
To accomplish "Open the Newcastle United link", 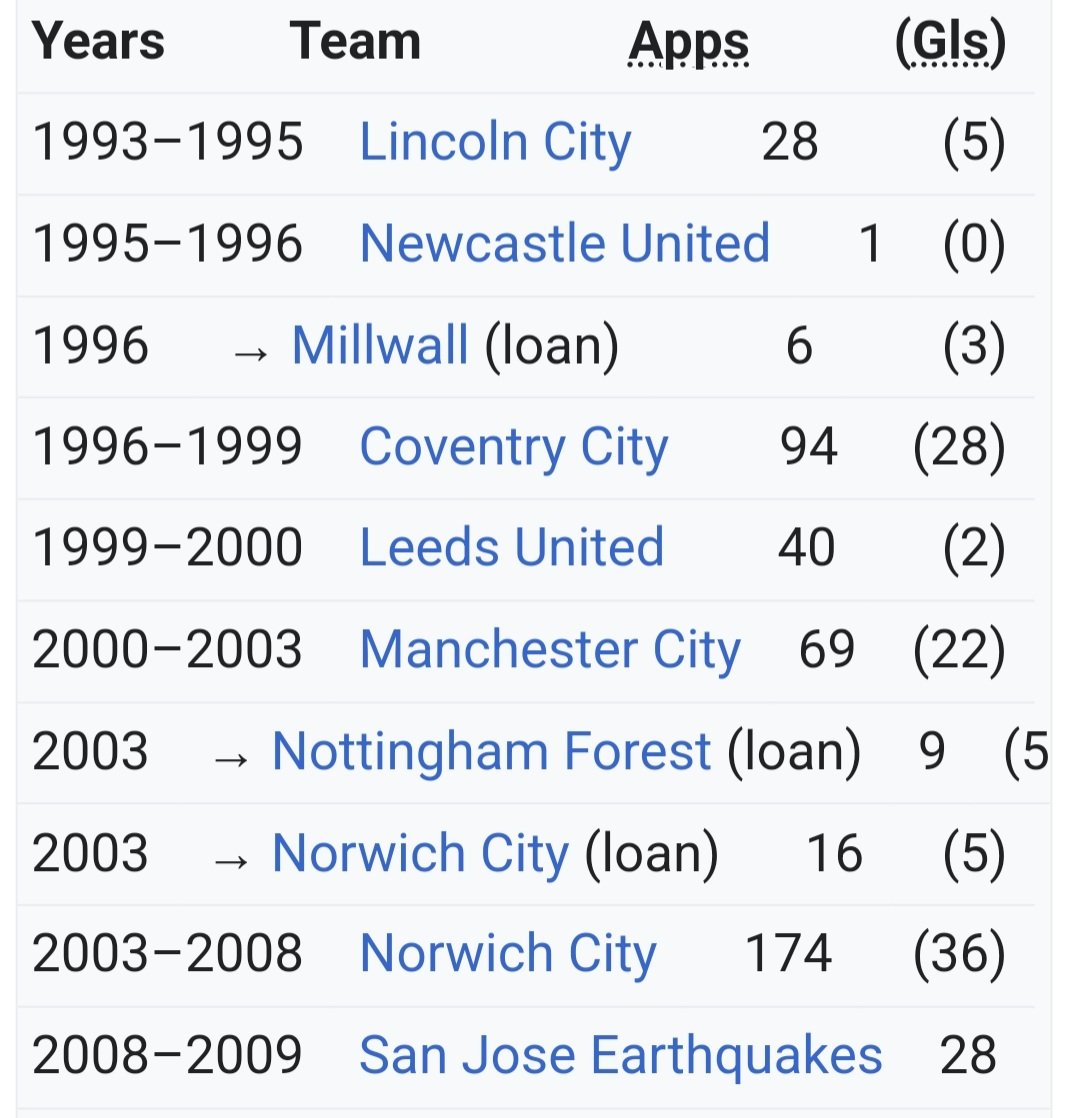I will (565, 243).
